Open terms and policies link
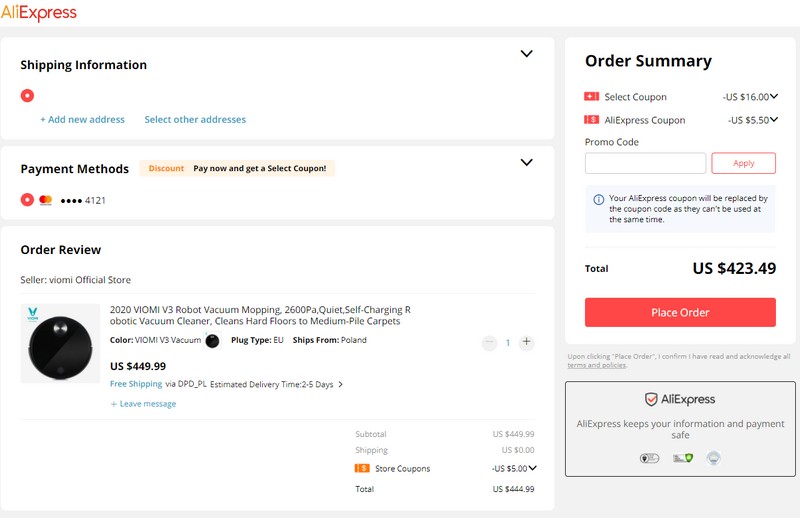 [x=596, y=365]
